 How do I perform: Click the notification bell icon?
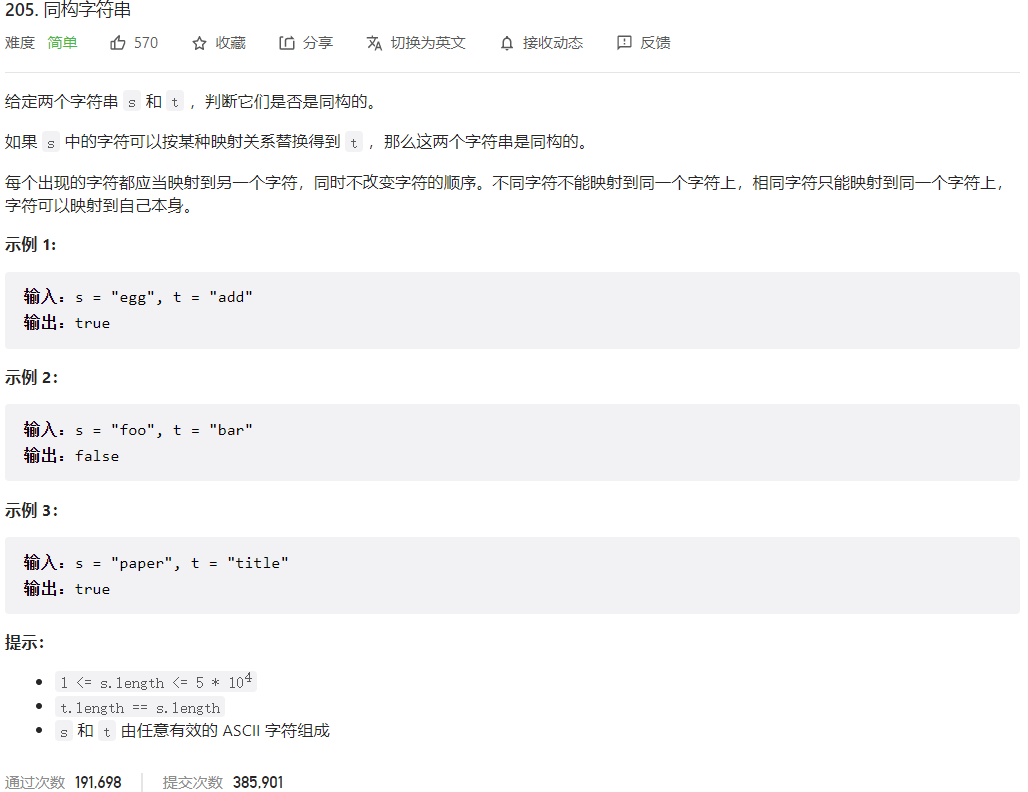pos(507,43)
